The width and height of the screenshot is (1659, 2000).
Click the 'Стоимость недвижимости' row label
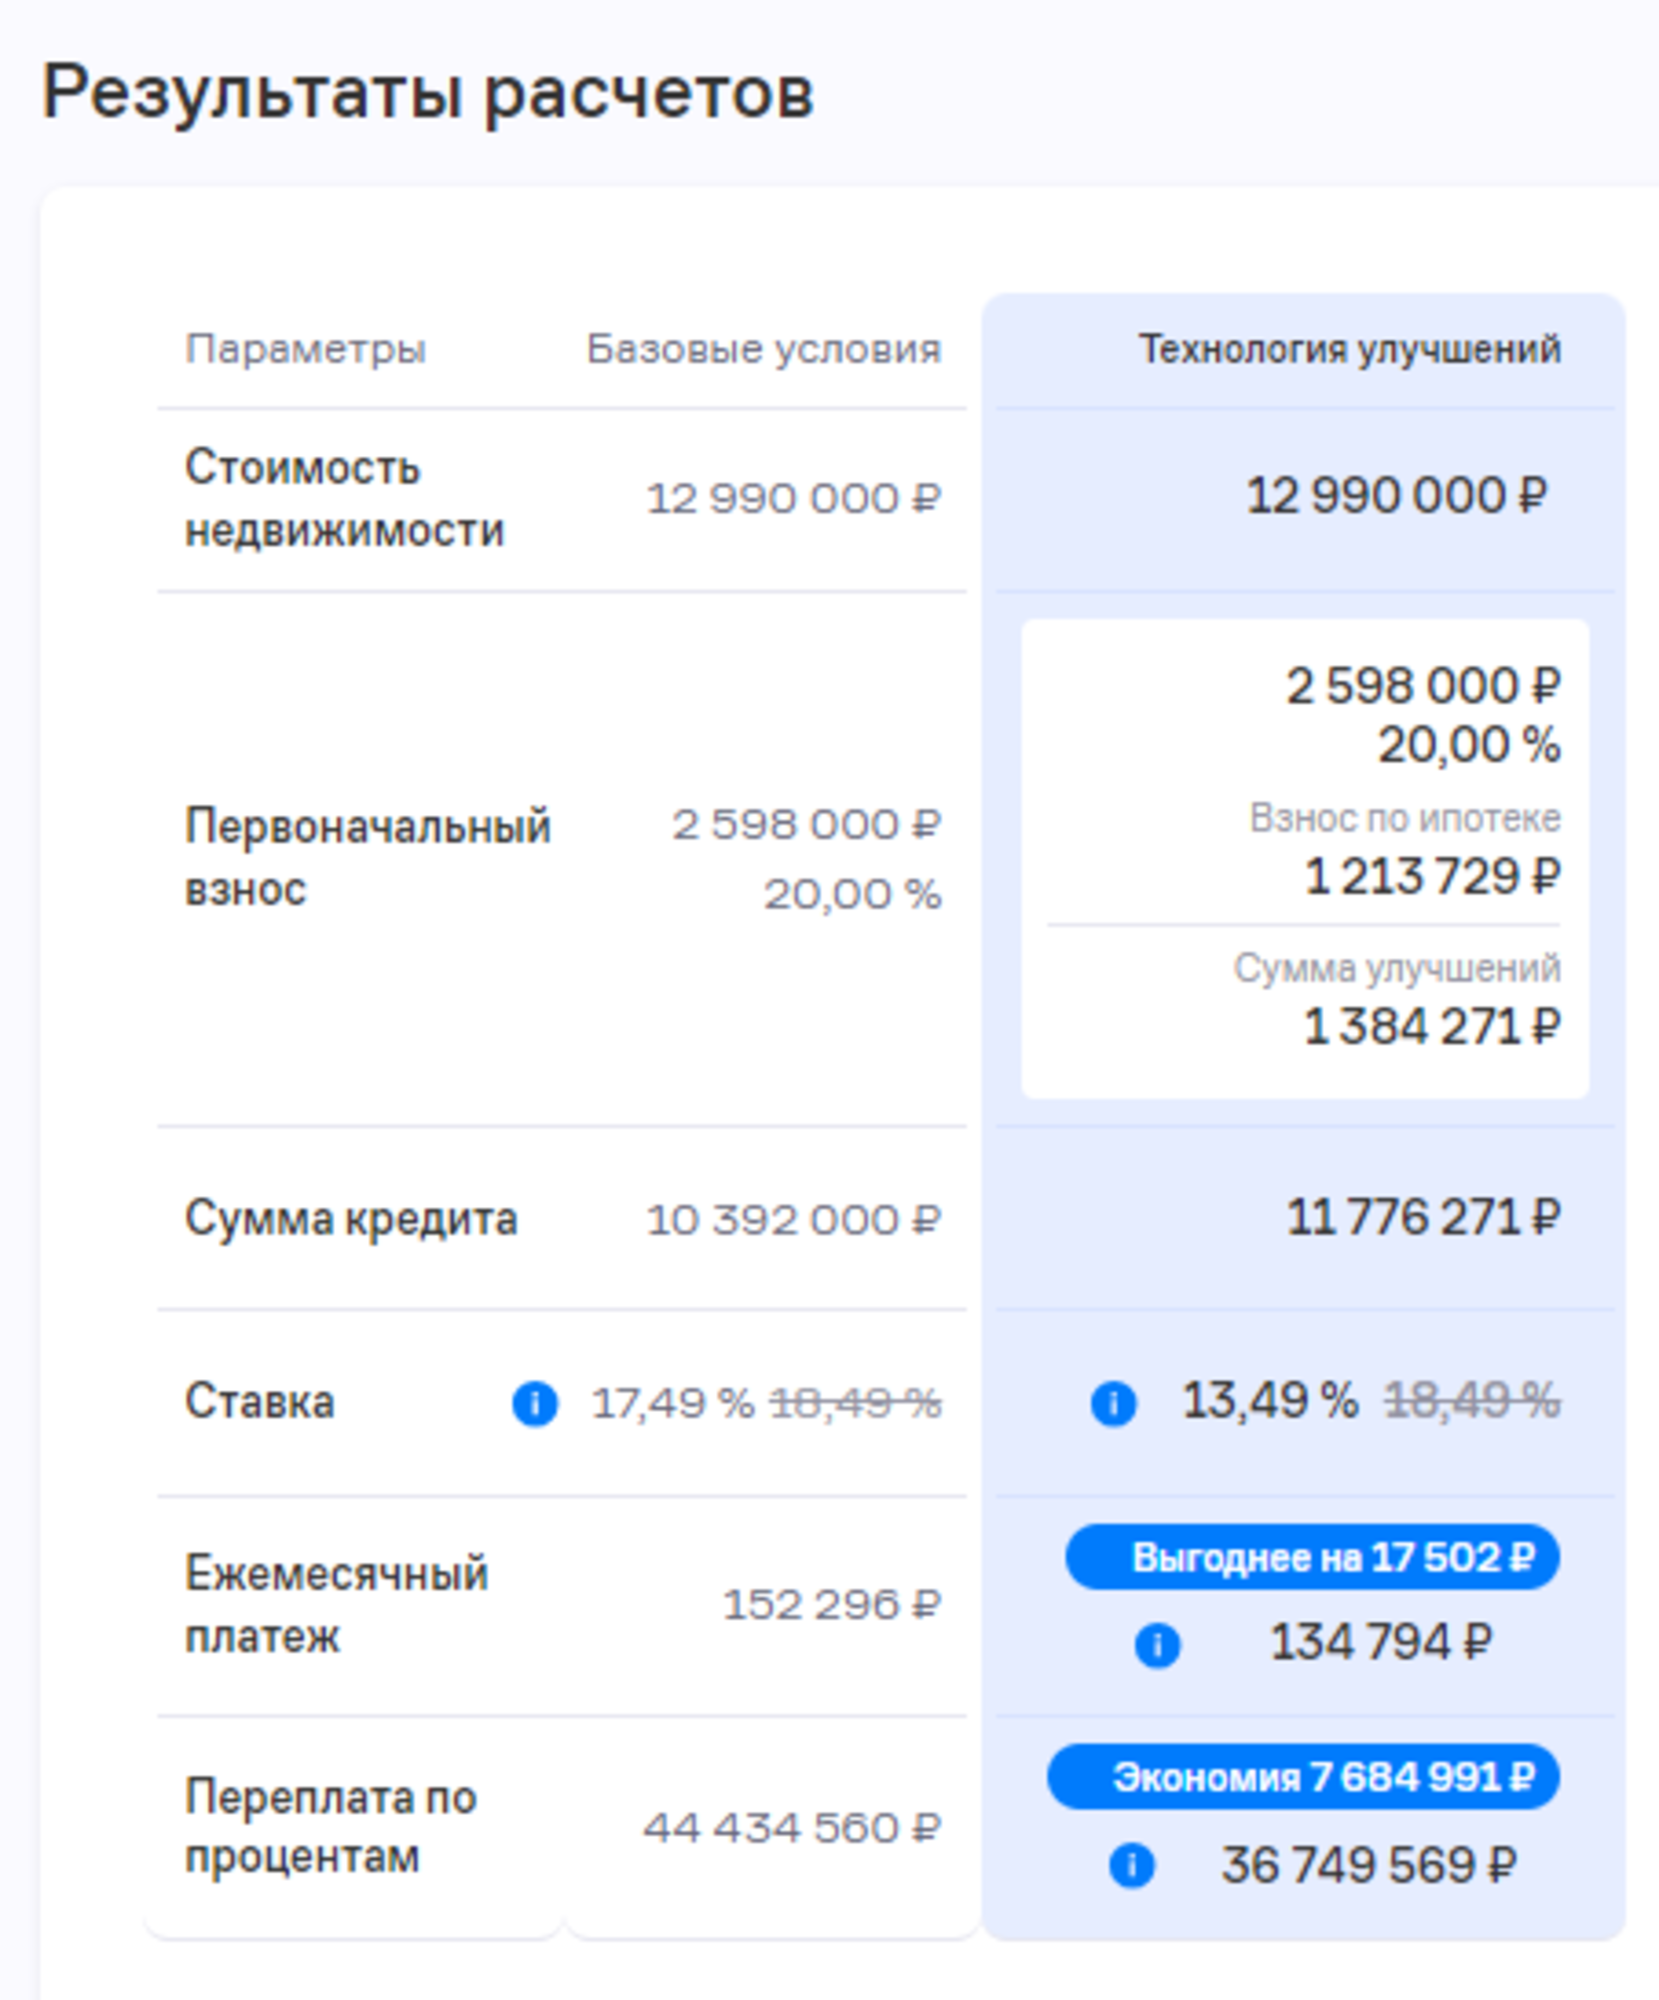click(x=345, y=499)
